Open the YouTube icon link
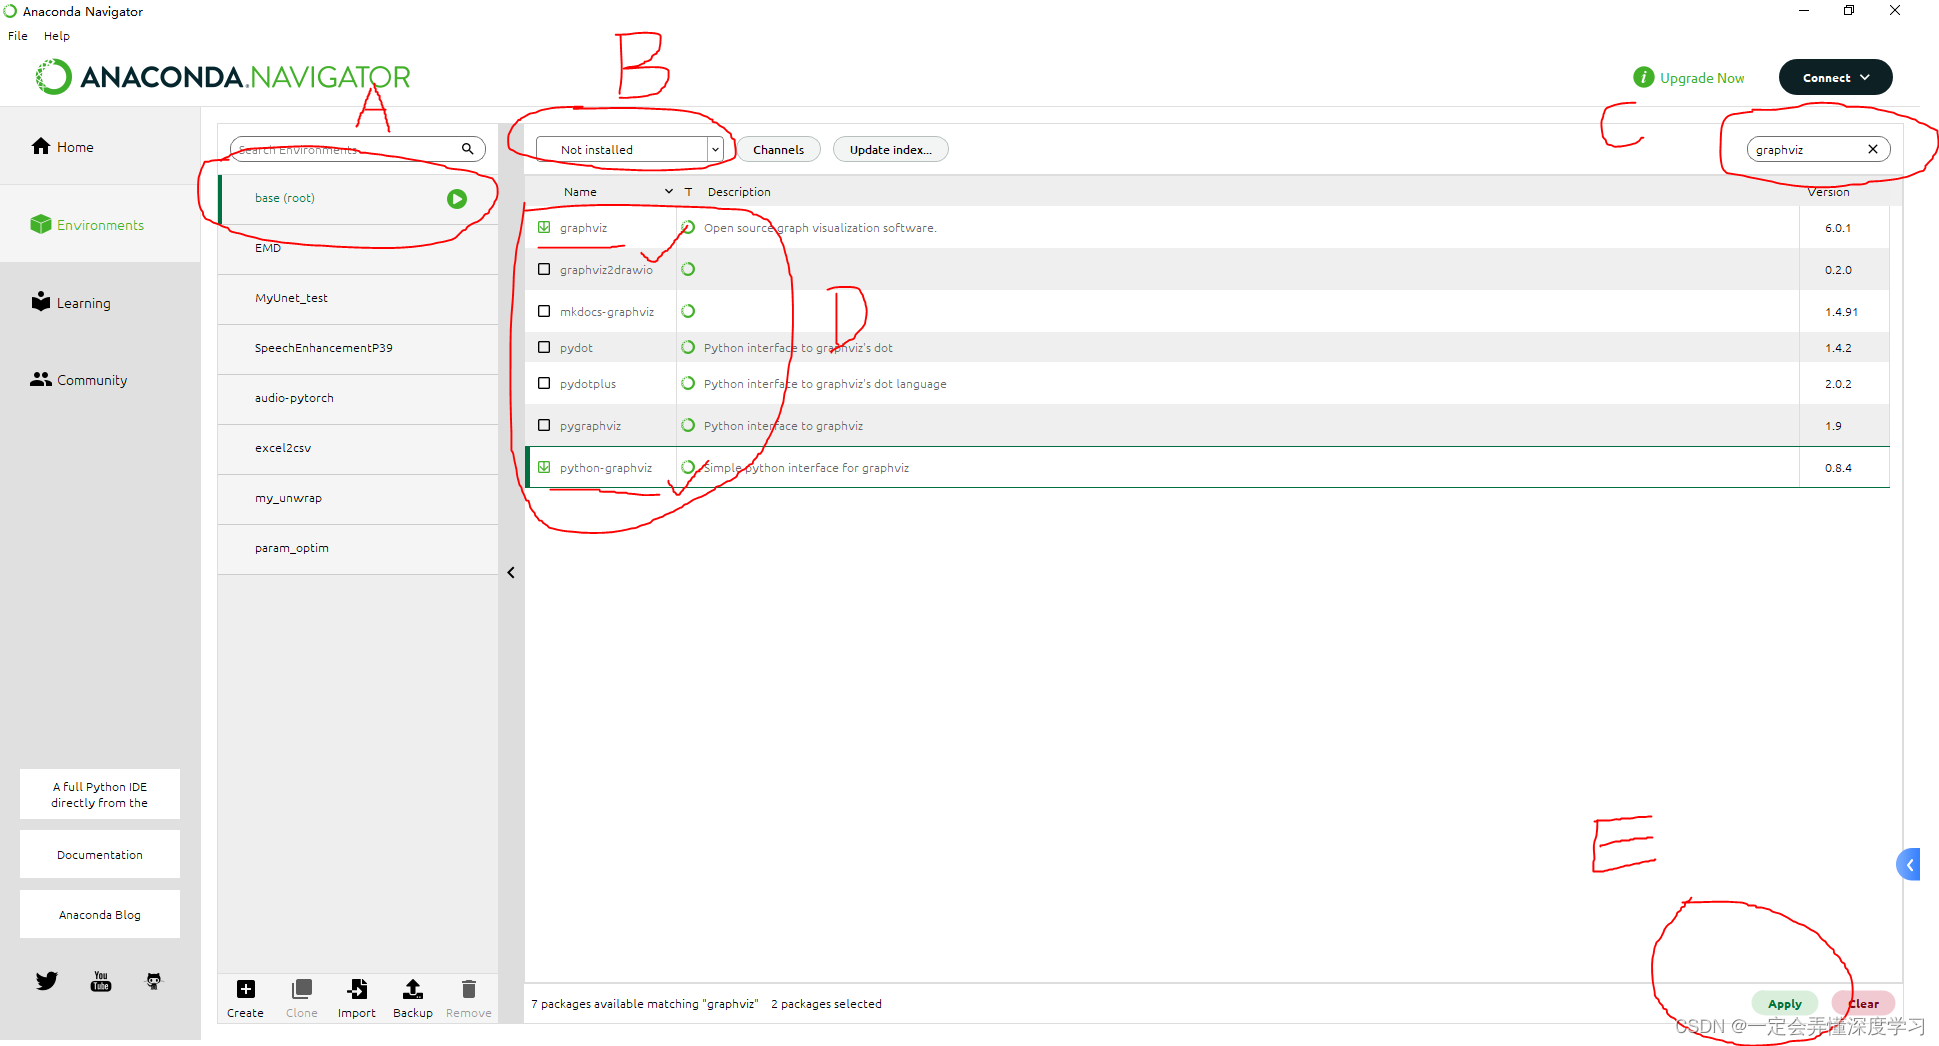The width and height of the screenshot is (1939, 1046). click(x=101, y=981)
